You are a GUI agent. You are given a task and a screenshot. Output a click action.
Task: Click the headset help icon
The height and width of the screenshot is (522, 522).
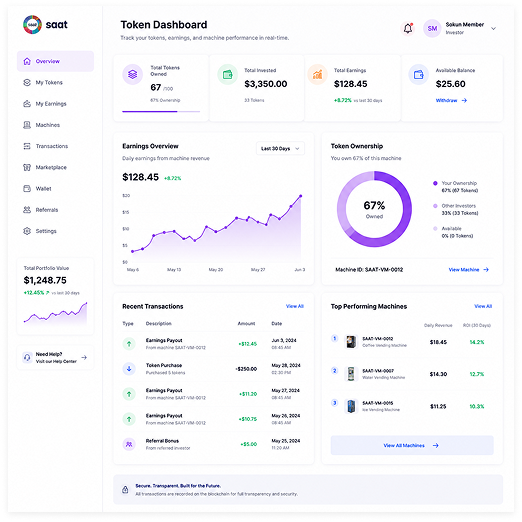[27, 357]
